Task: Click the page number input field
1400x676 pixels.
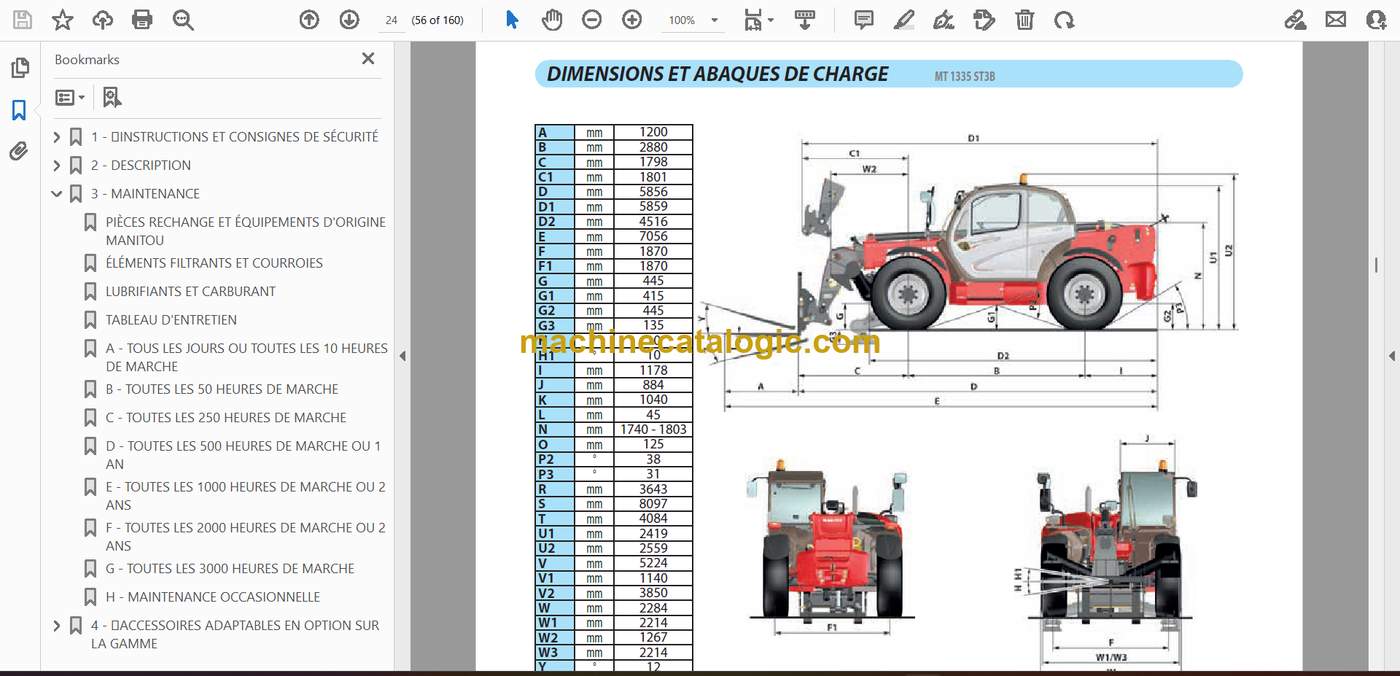Action: (x=391, y=20)
